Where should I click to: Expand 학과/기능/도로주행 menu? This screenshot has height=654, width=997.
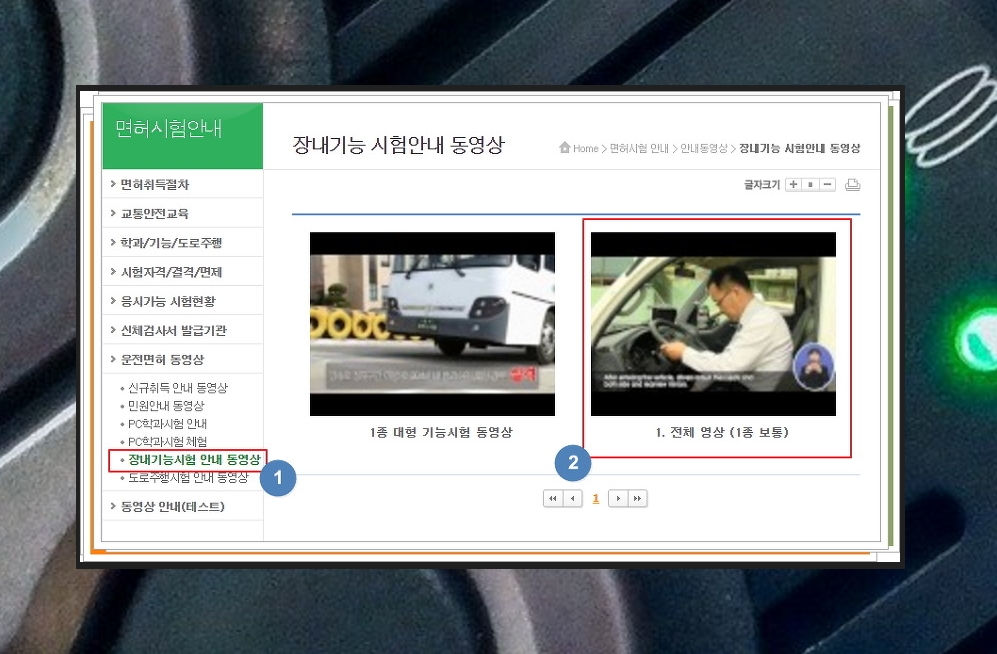coord(182,243)
